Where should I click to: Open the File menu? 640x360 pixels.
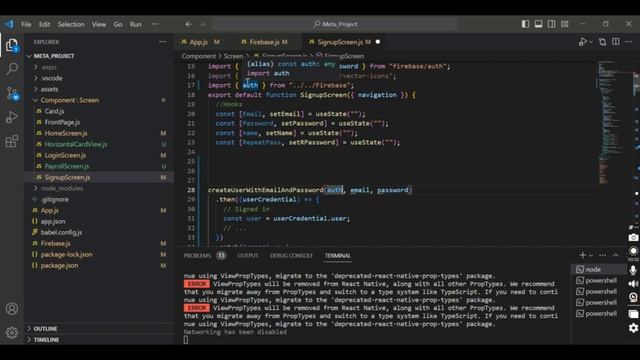tap(26, 24)
